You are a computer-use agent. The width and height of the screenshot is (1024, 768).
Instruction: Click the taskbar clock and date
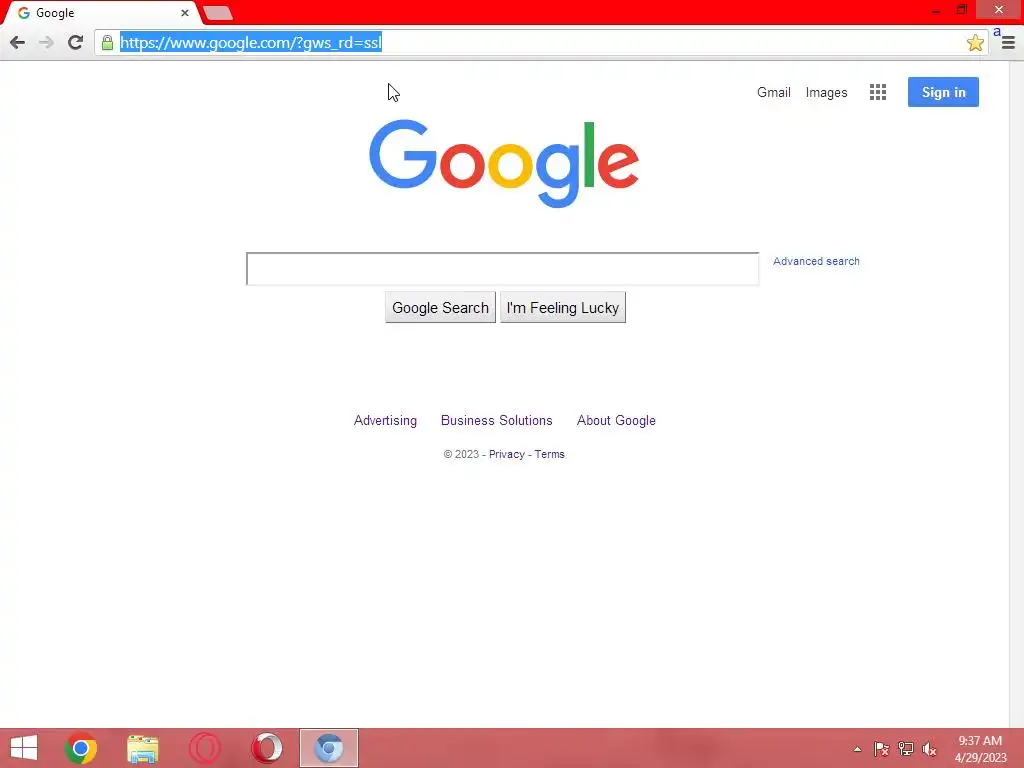coord(980,749)
